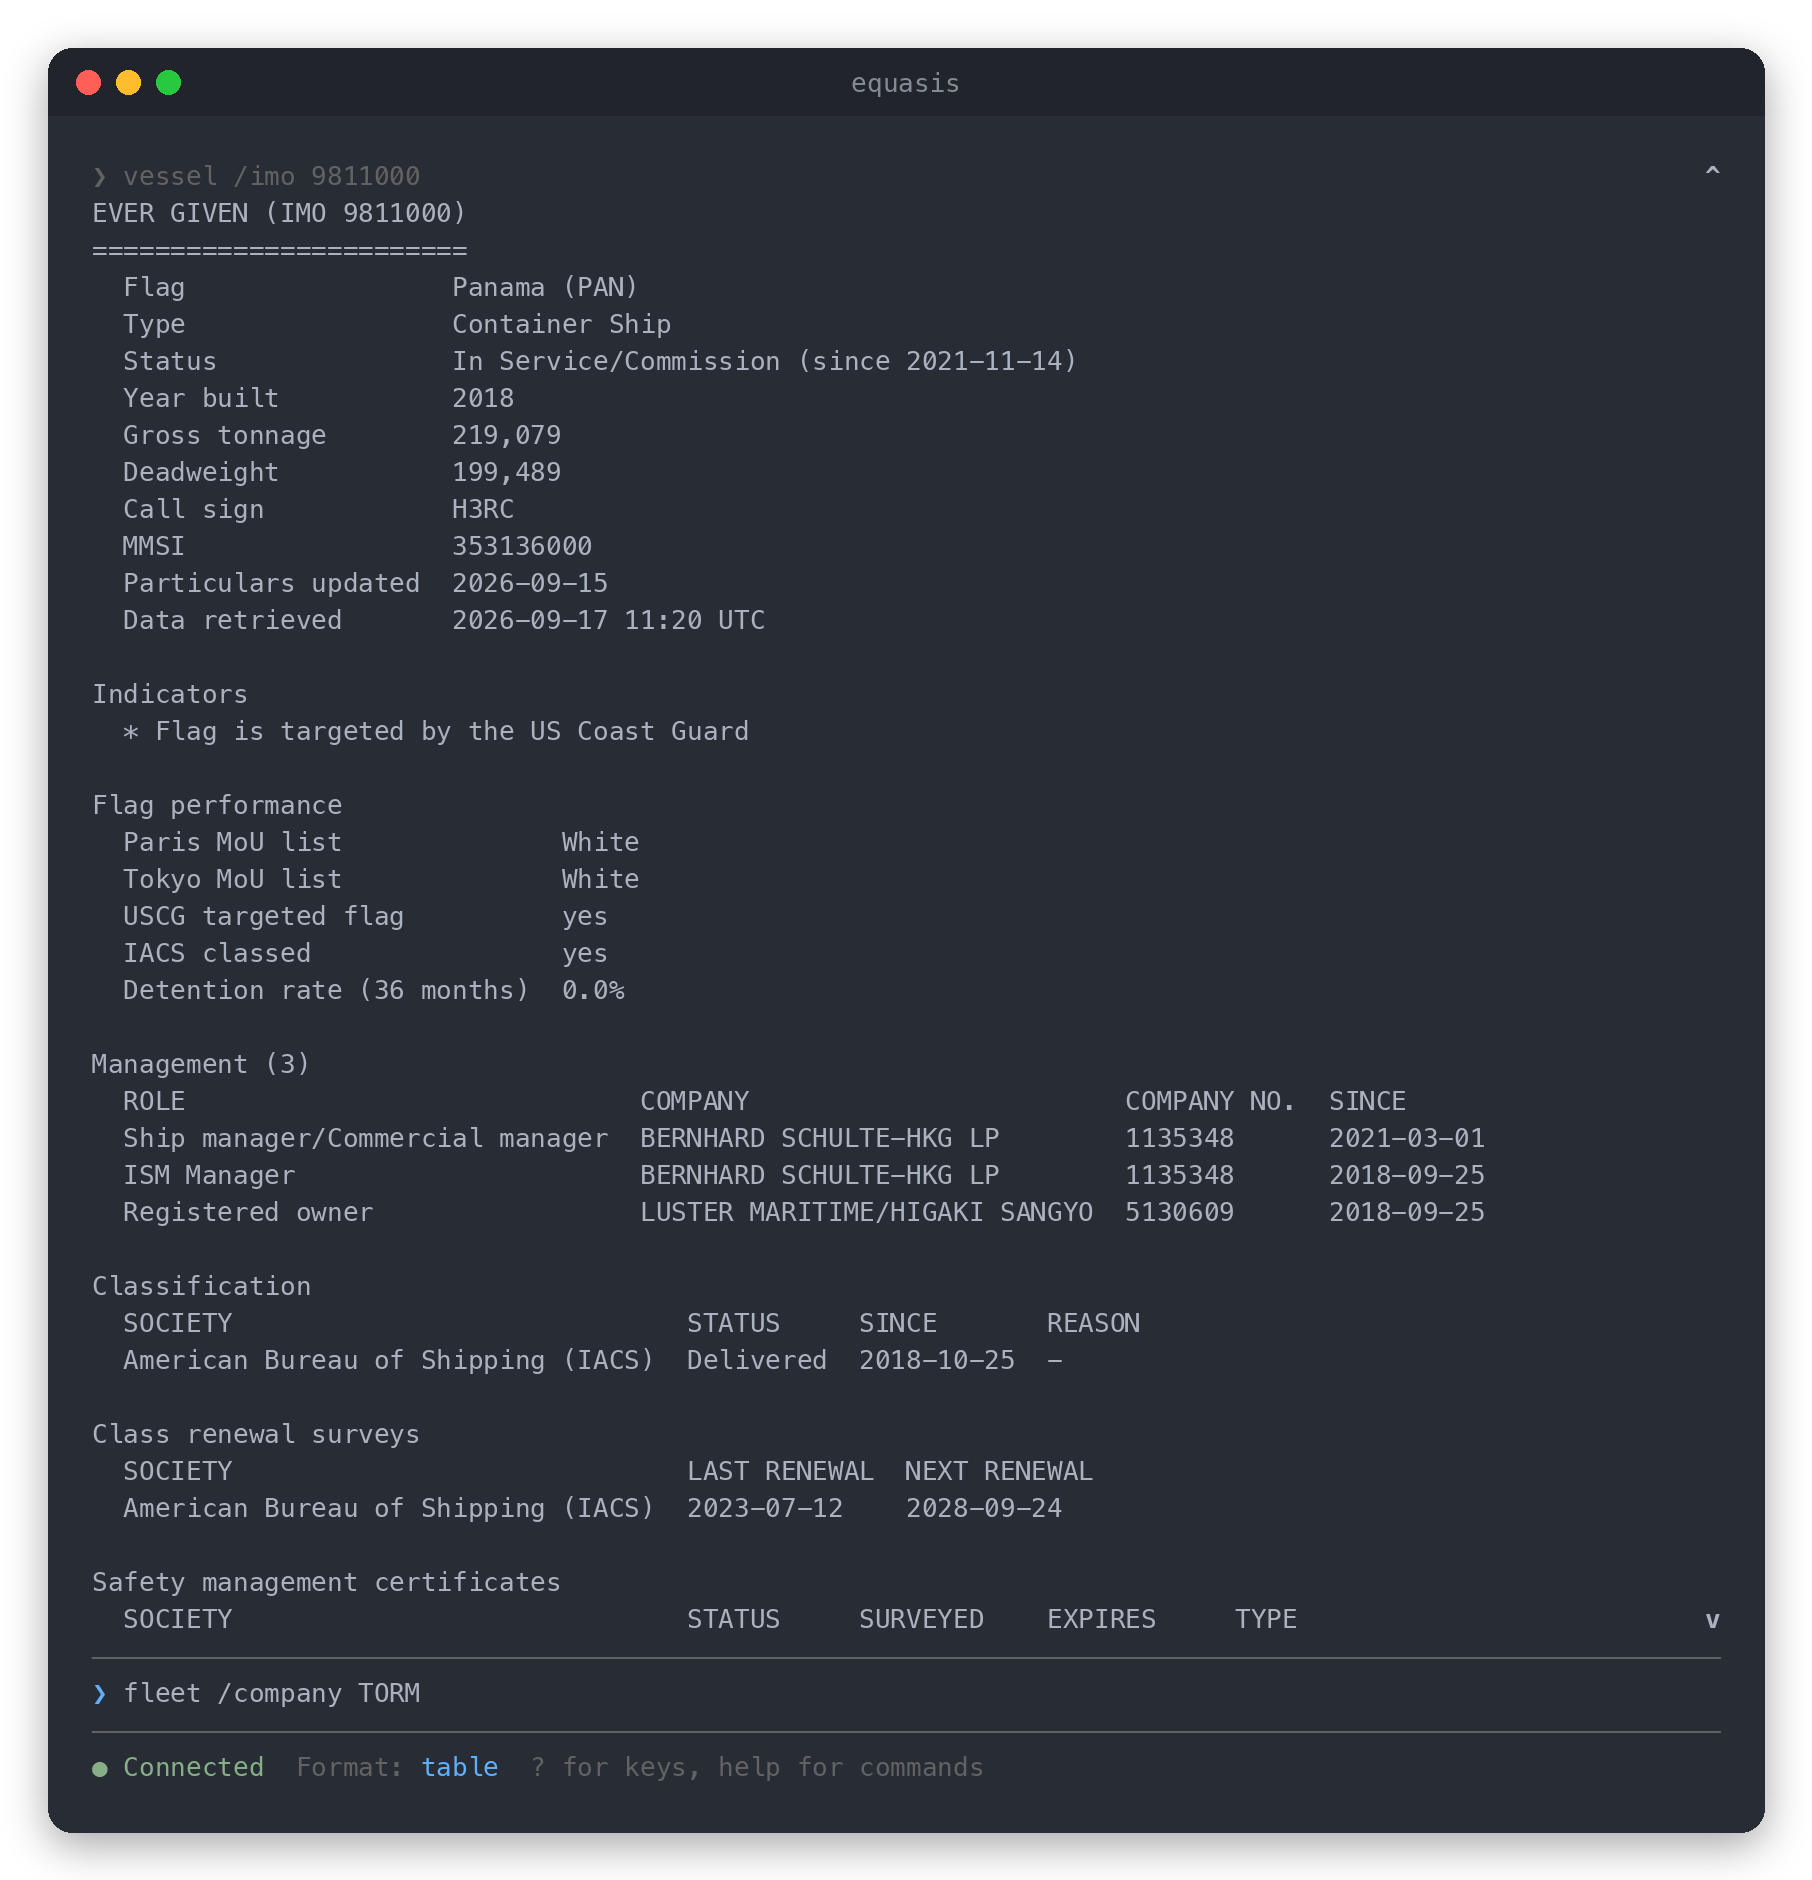Select particulars updated date 2026-09-15
The image size is (1812, 1880).
[x=530, y=583]
